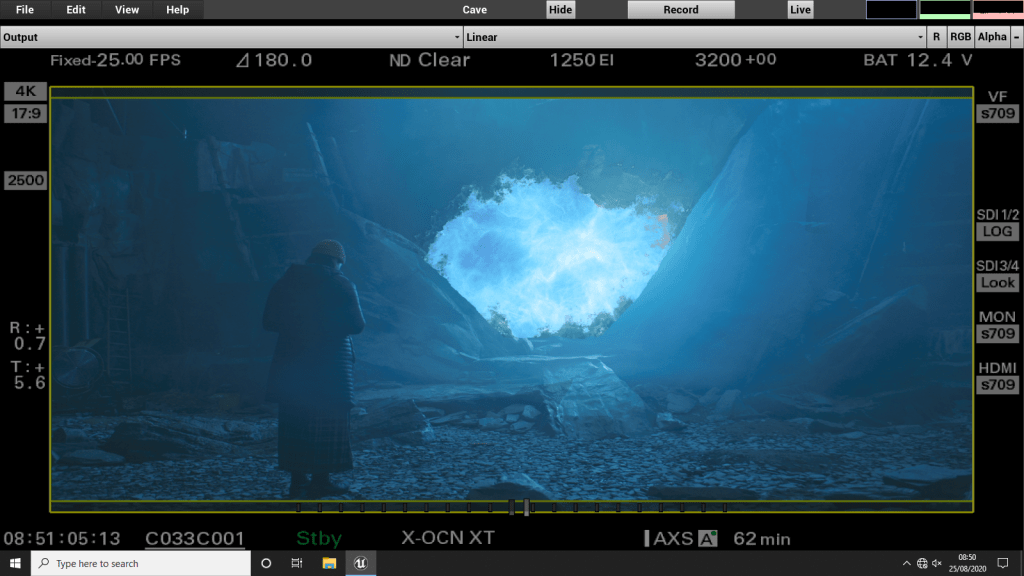Screen dimensions: 1024x576
Task: Click the green waveform scope swatch
Action: (x=944, y=10)
